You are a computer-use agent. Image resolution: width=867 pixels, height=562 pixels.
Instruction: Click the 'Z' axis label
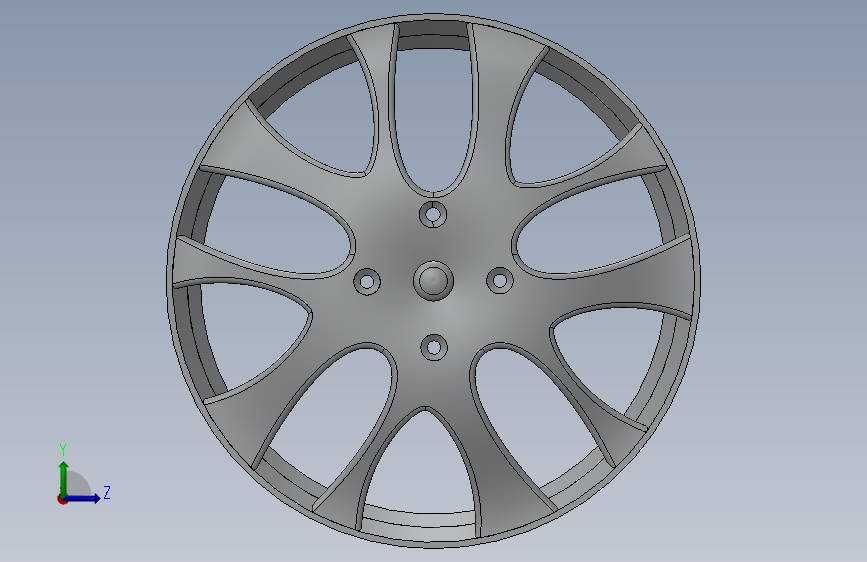tap(107, 492)
